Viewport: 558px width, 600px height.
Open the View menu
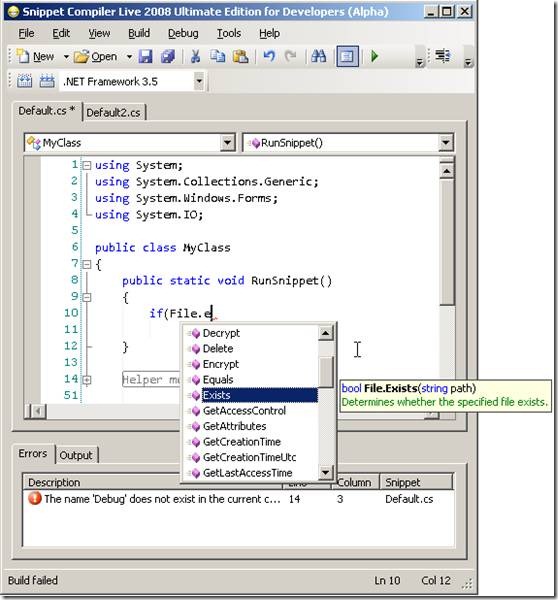[x=99, y=34]
